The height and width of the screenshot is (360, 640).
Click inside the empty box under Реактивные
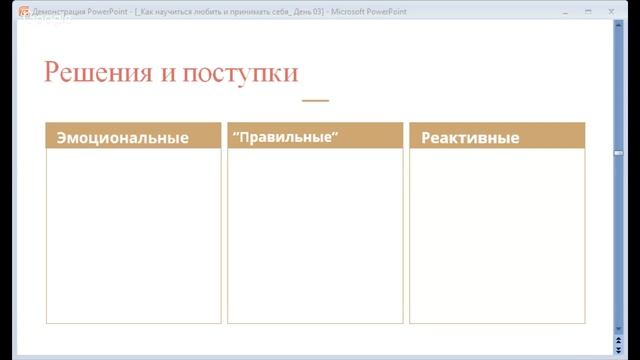[497, 236]
